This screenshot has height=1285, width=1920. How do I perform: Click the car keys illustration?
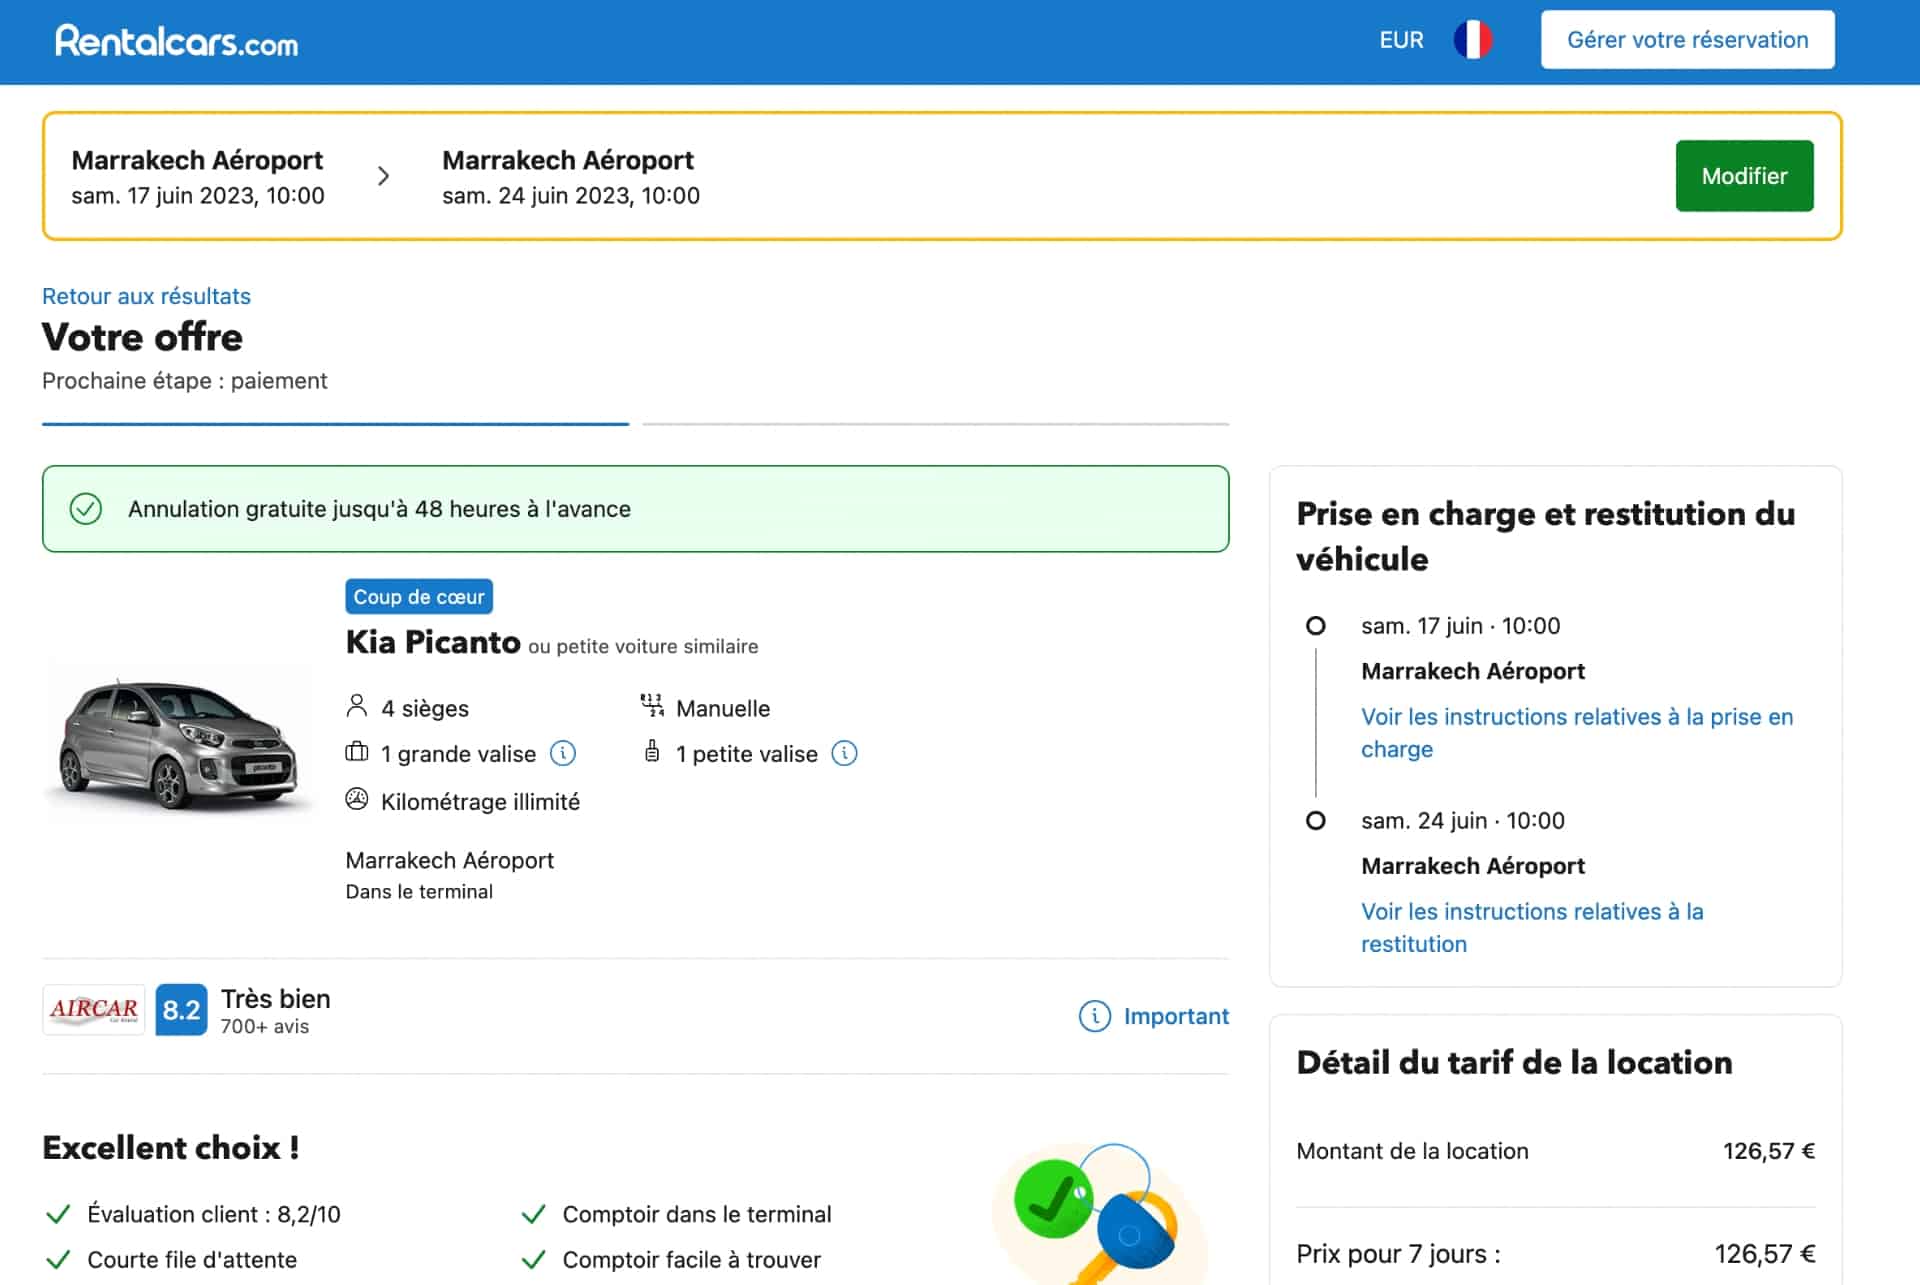pyautogui.click(x=1100, y=1214)
